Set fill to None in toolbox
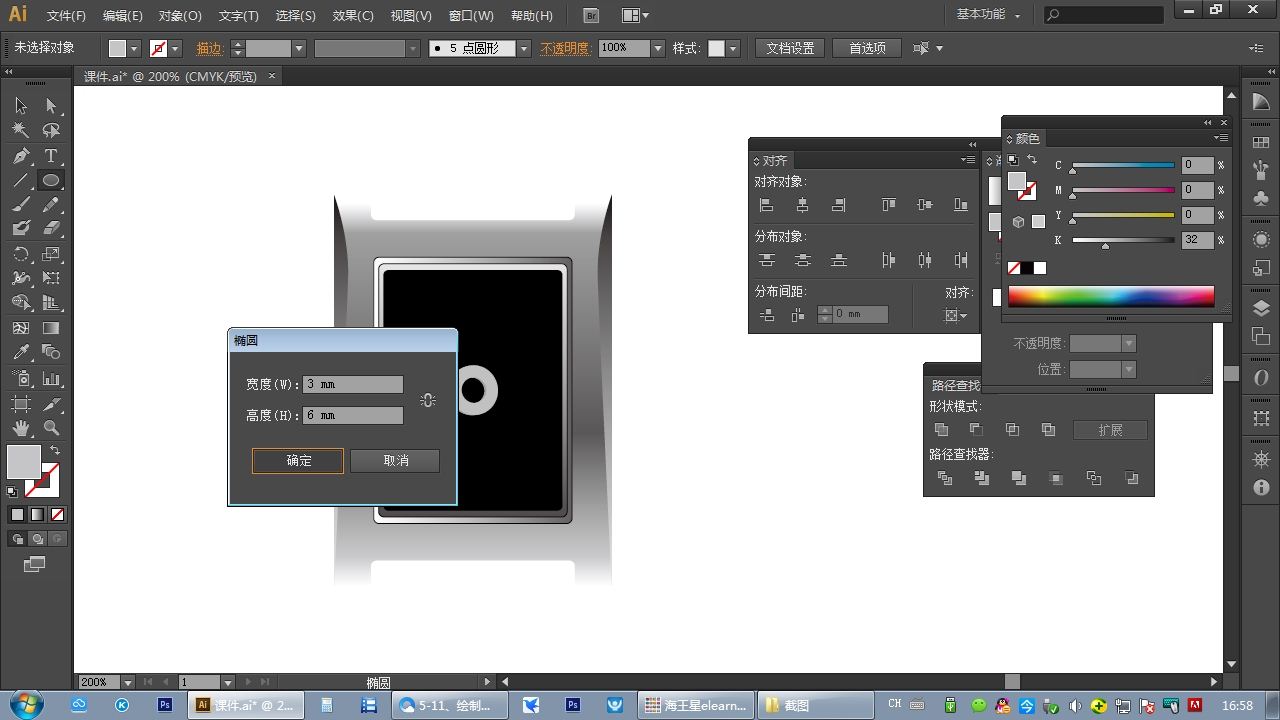Image resolution: width=1280 pixels, height=720 pixels. coord(57,515)
